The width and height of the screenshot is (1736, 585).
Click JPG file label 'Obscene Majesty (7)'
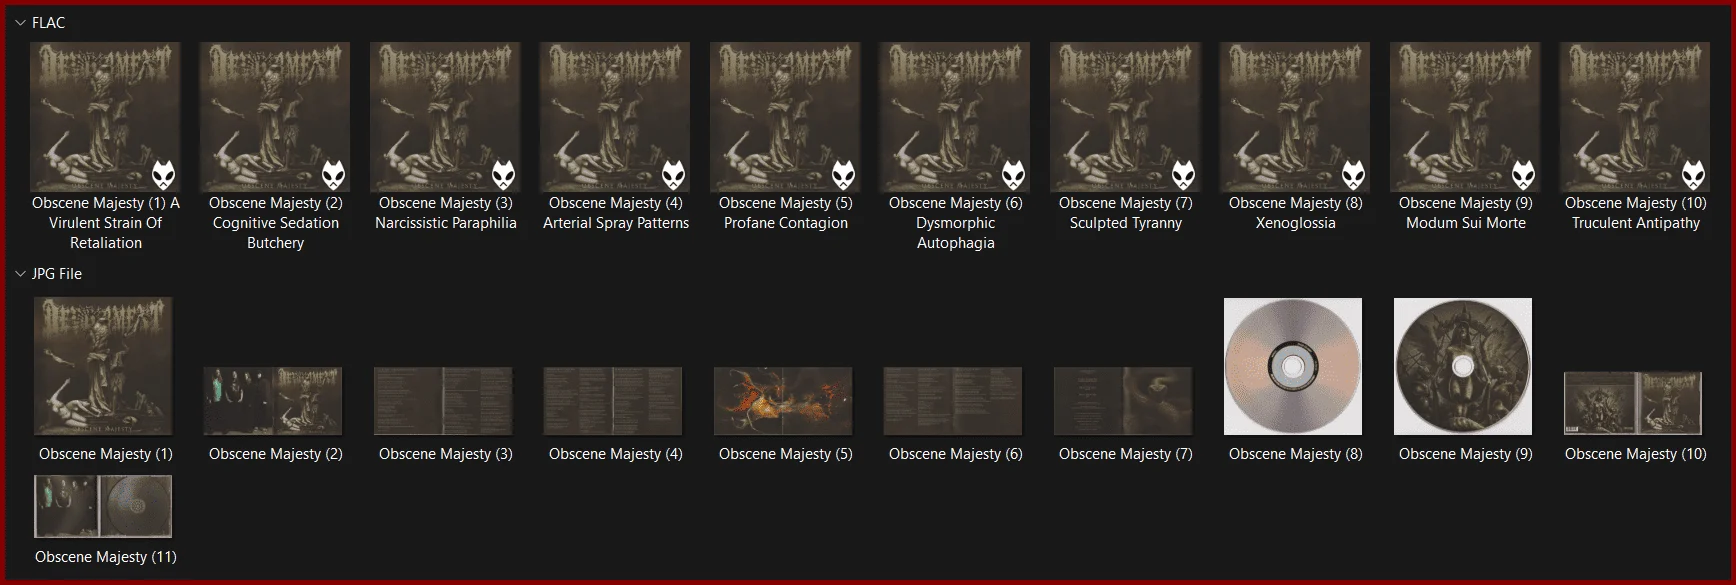[x=1126, y=454]
